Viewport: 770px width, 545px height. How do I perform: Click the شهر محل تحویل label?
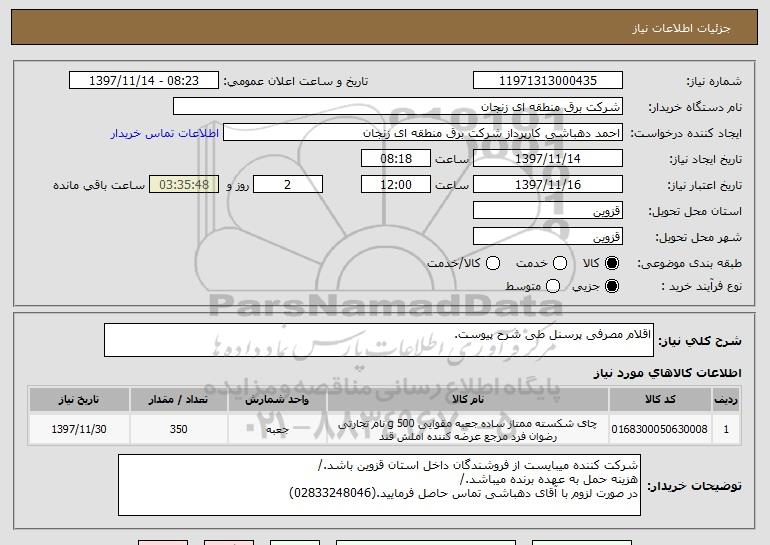point(698,237)
